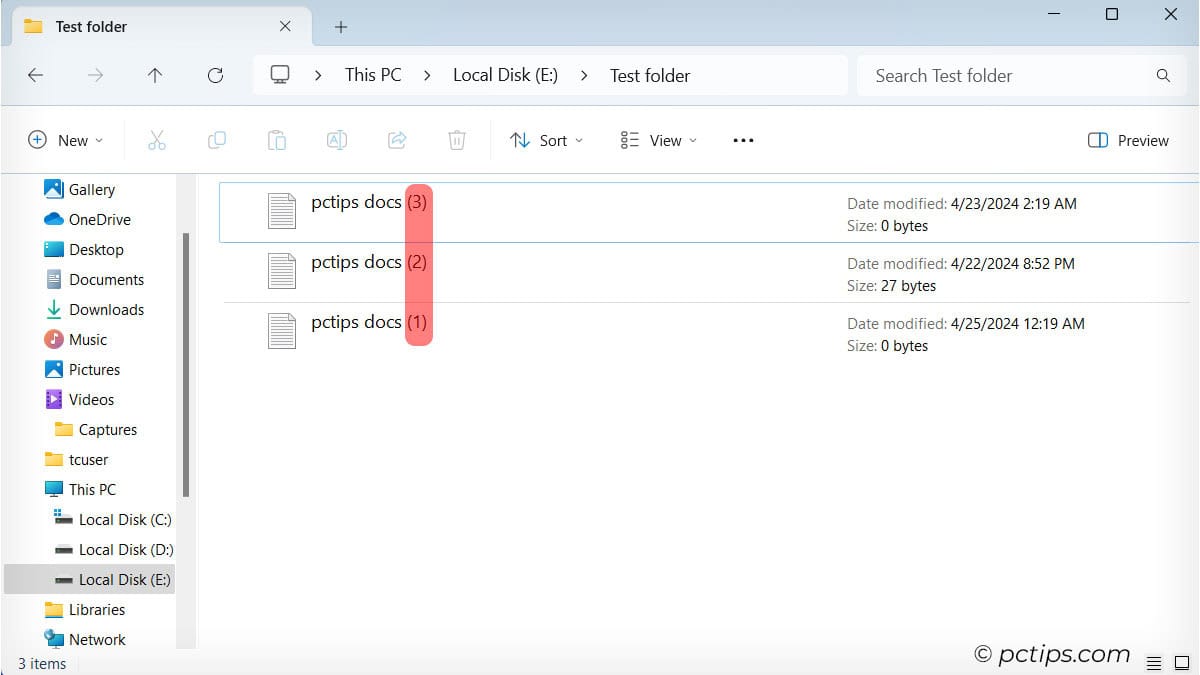Navigate up one folder level
The image size is (1200, 675).
tap(155, 75)
